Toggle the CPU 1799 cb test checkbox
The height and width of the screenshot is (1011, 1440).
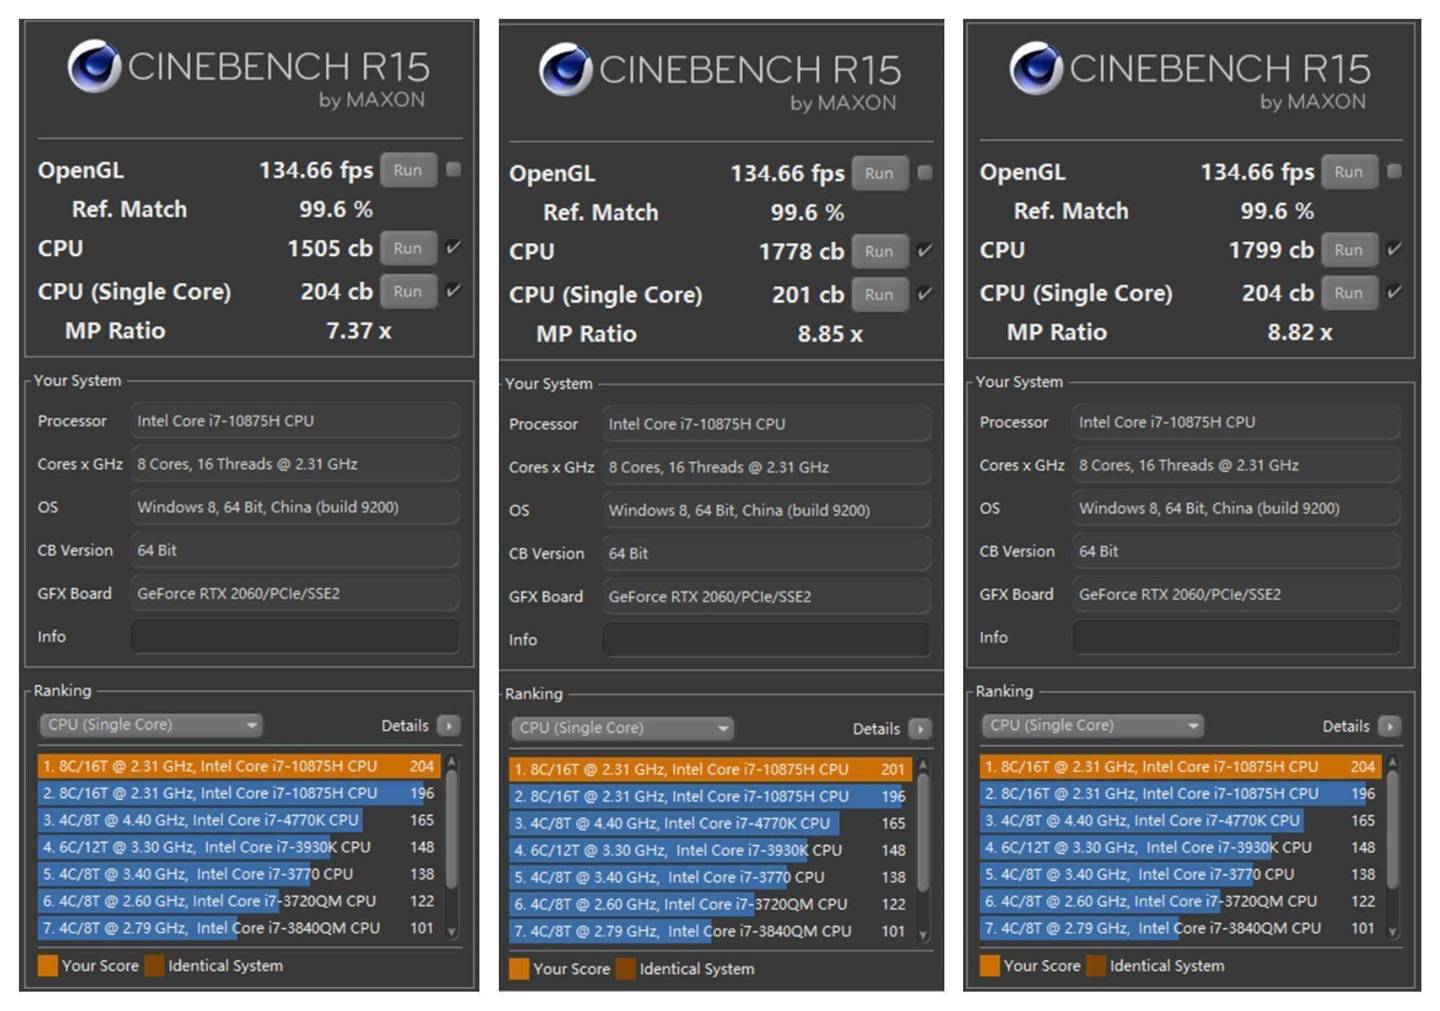point(1394,250)
